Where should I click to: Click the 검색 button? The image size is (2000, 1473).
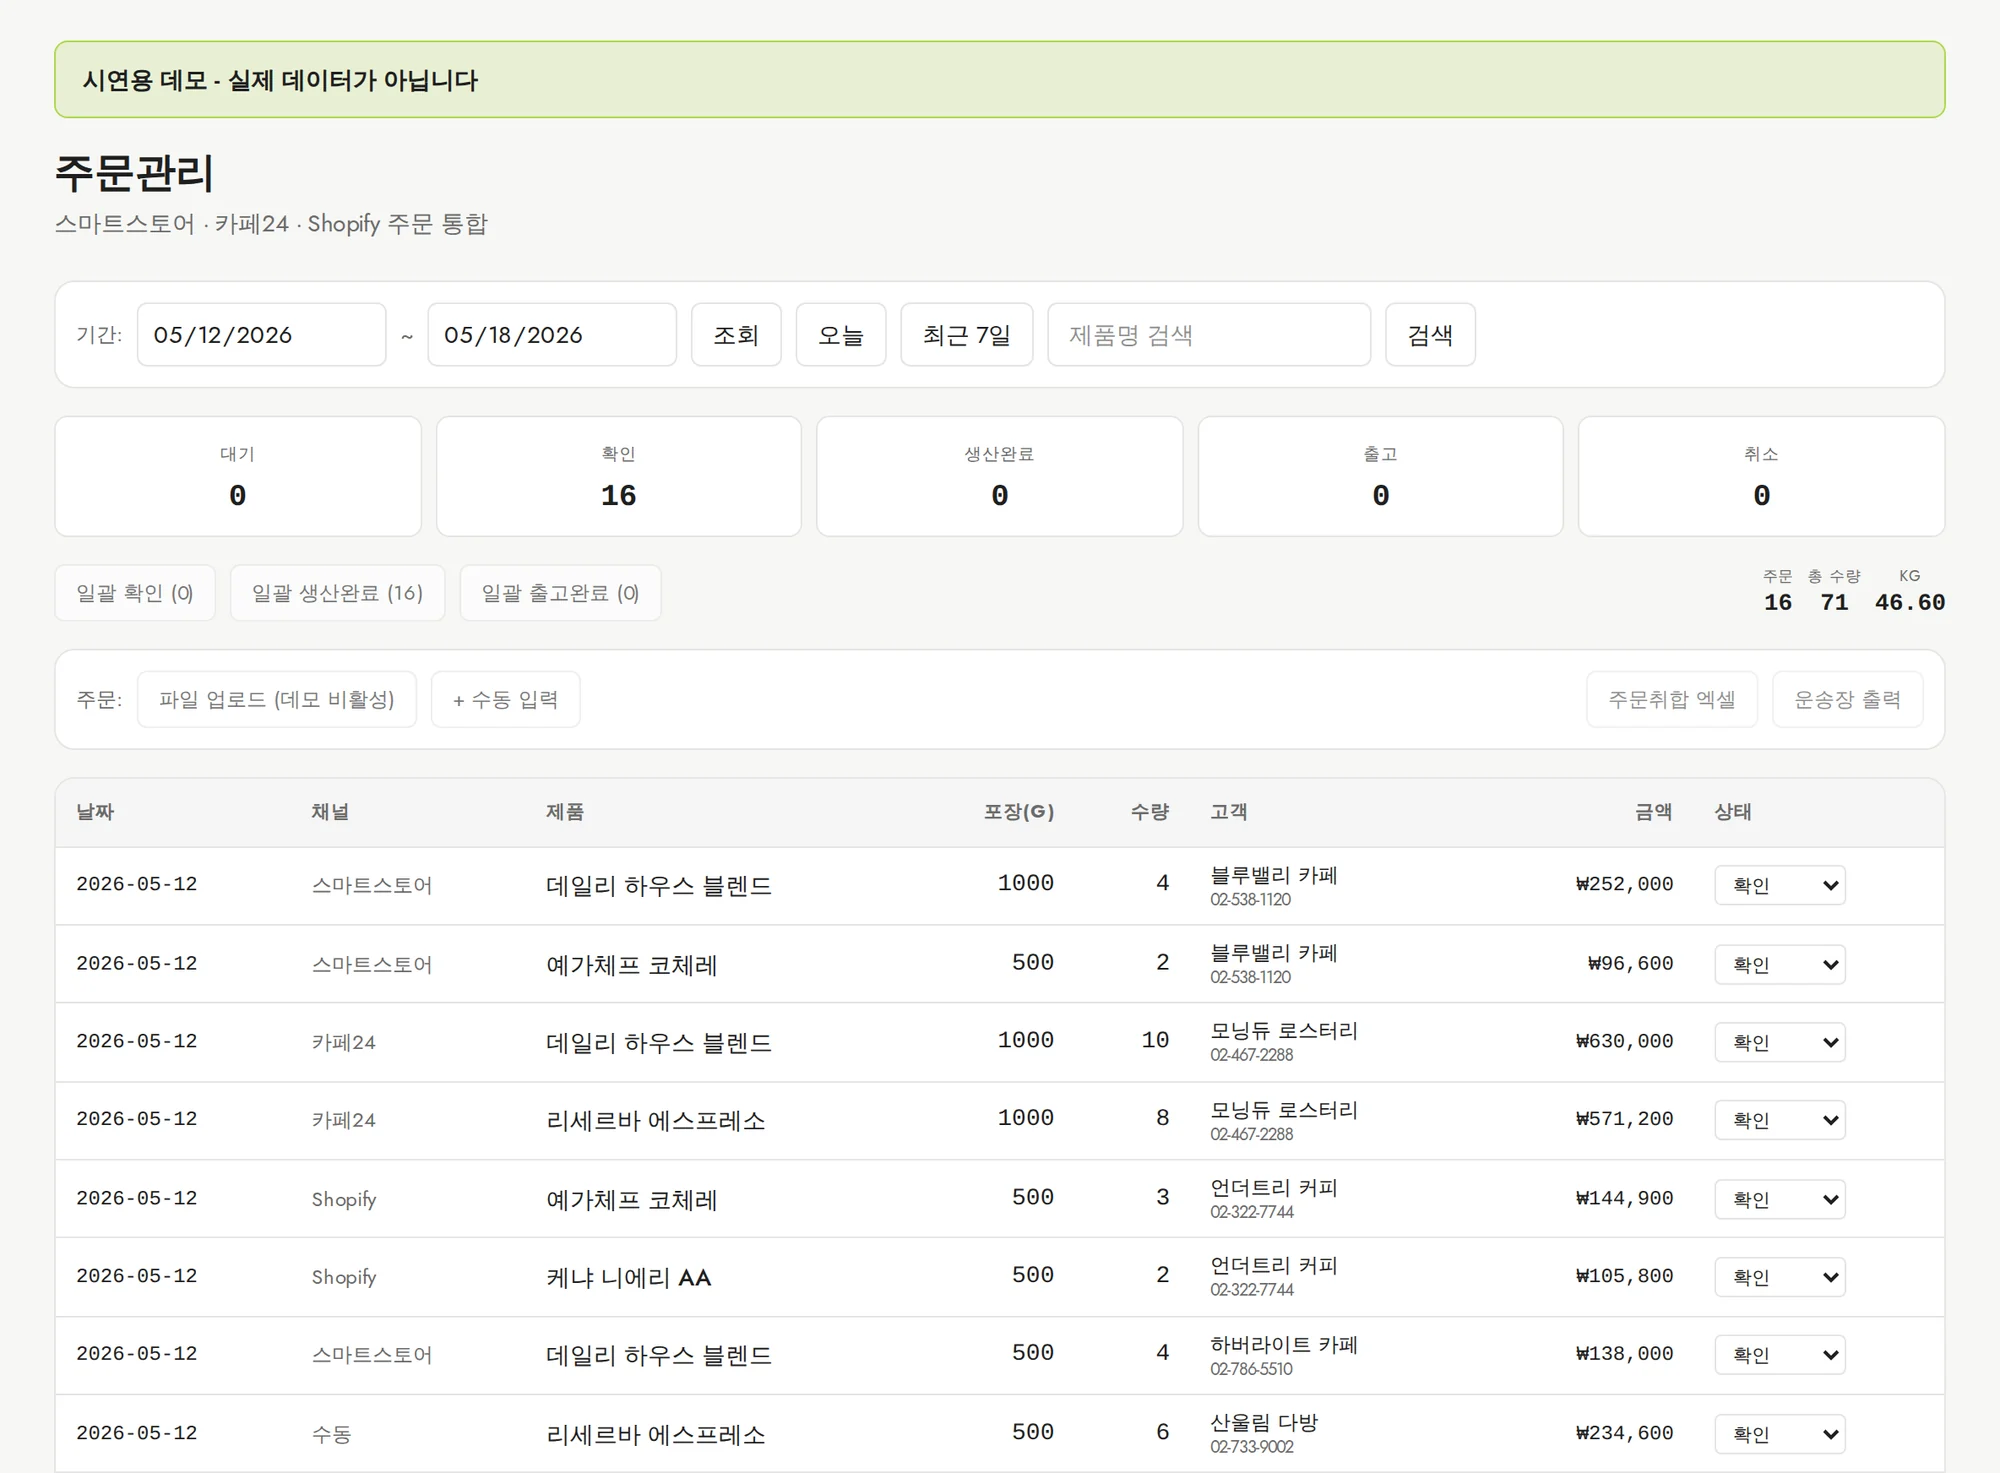point(1430,335)
